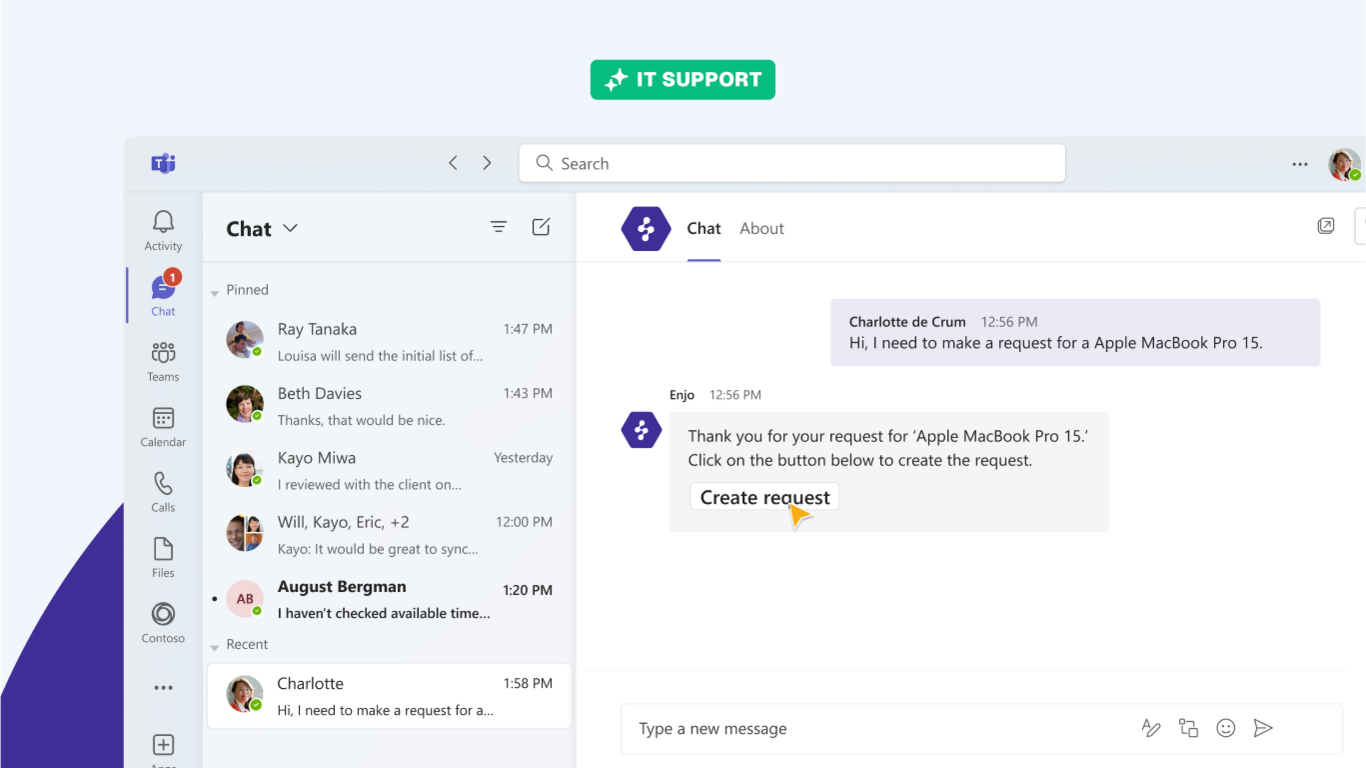Click the IT SUPPORT badge
Viewport: 1366px width, 768px height.
pos(683,80)
